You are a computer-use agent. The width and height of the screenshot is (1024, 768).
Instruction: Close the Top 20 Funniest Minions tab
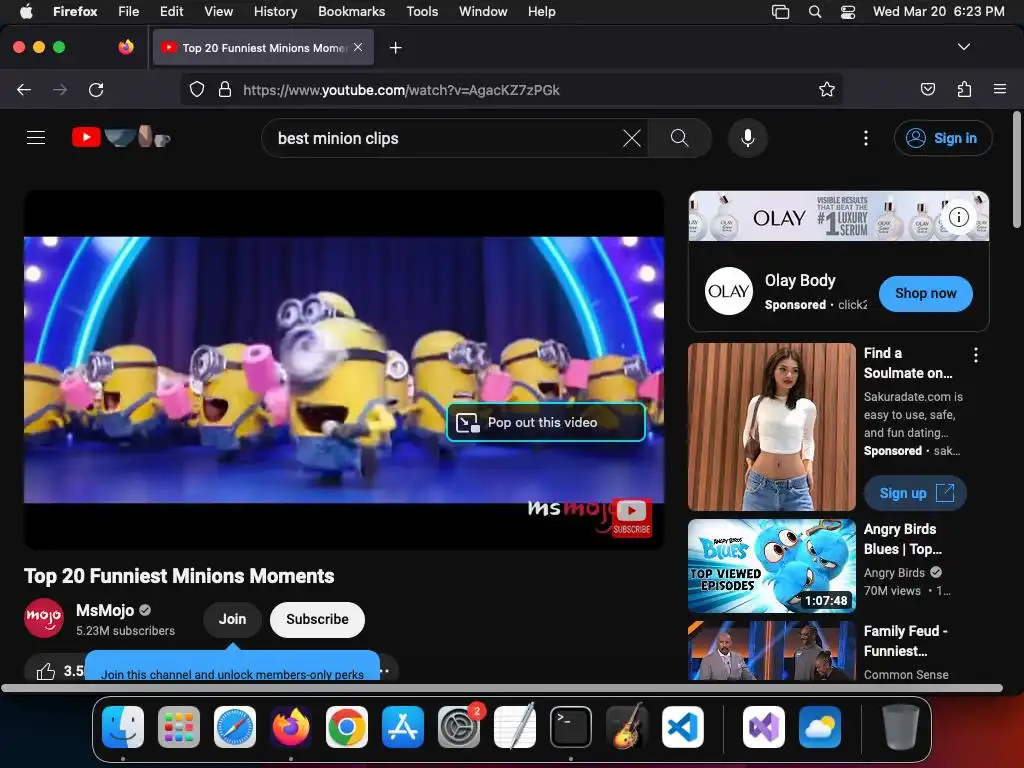[358, 47]
